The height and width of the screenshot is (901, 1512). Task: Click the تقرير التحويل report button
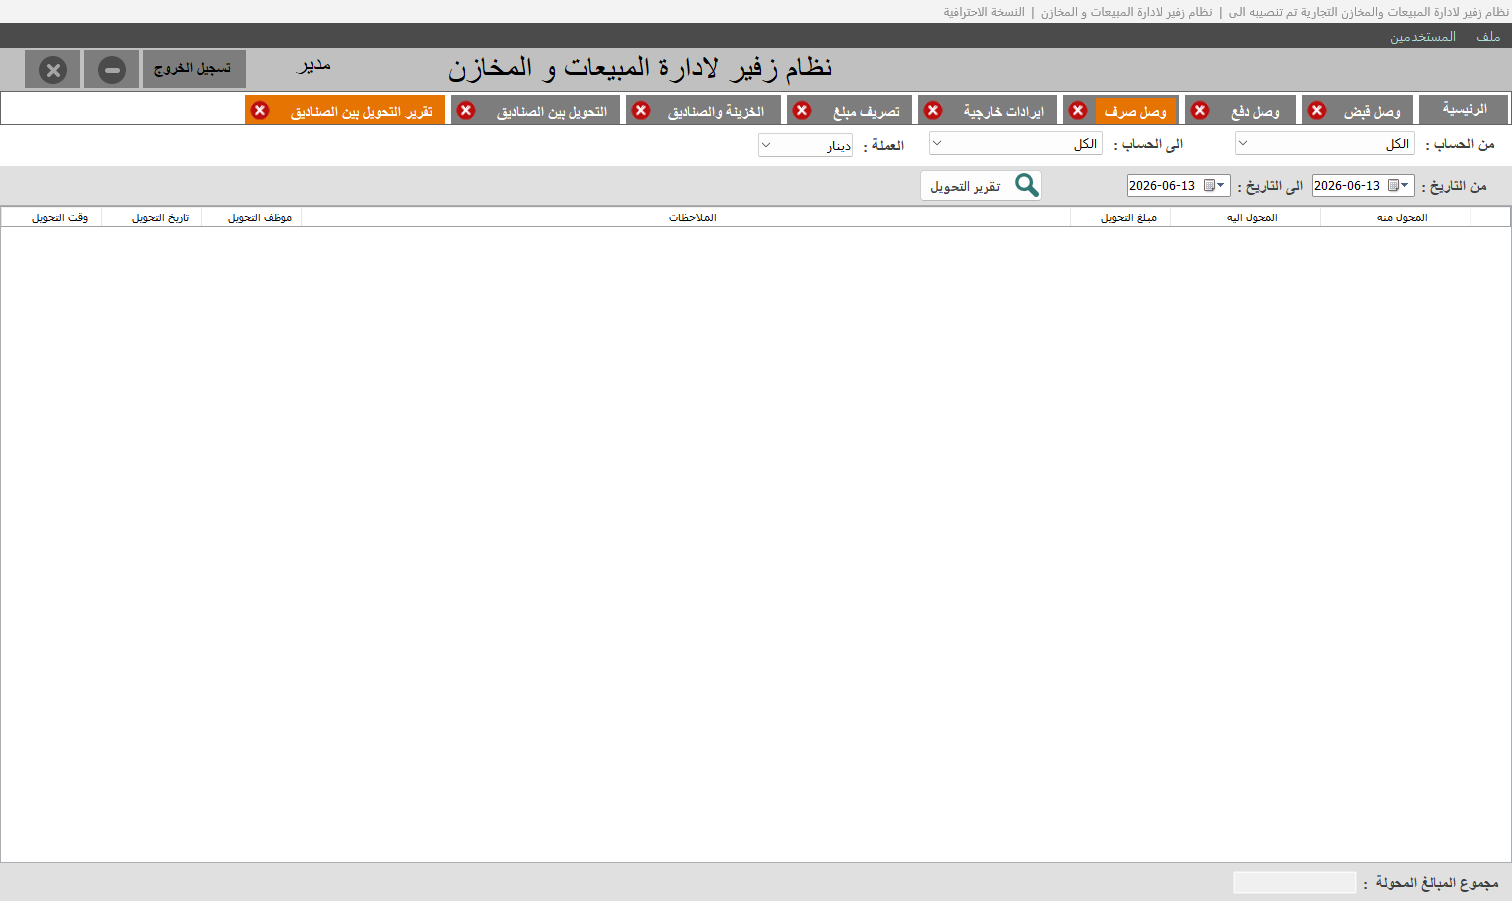(x=981, y=186)
